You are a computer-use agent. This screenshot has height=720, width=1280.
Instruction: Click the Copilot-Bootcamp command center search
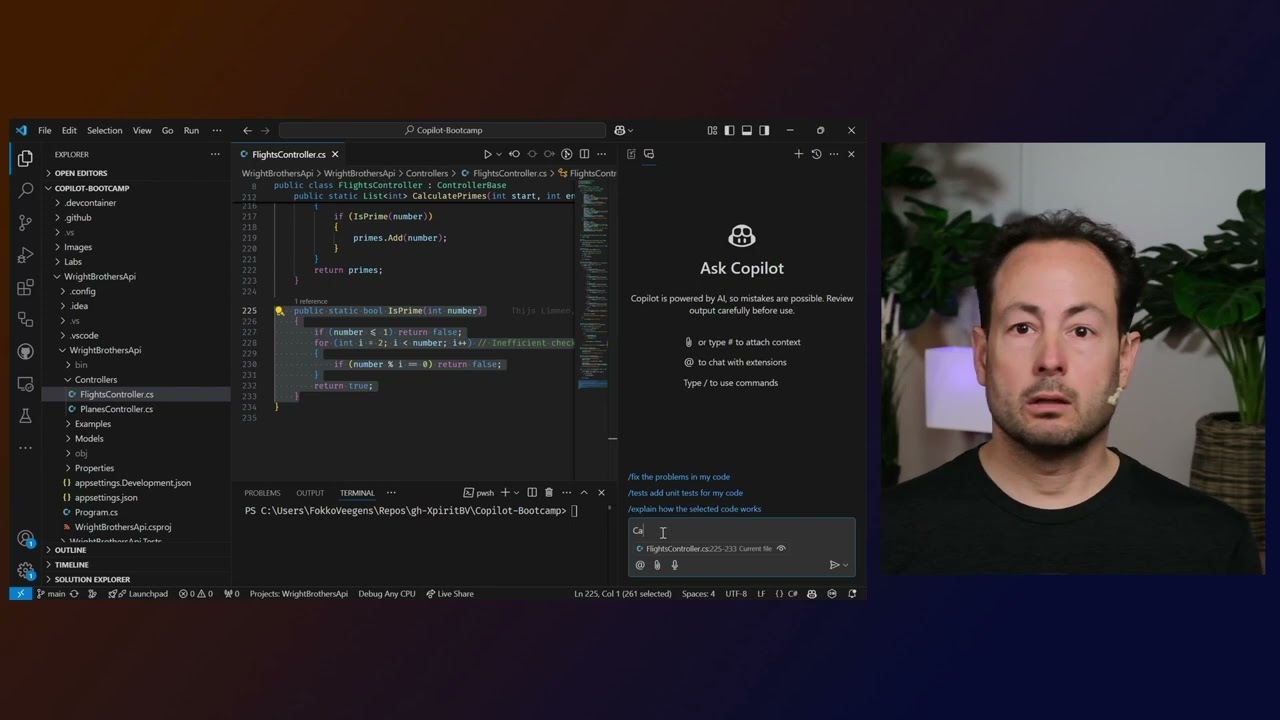coord(443,130)
